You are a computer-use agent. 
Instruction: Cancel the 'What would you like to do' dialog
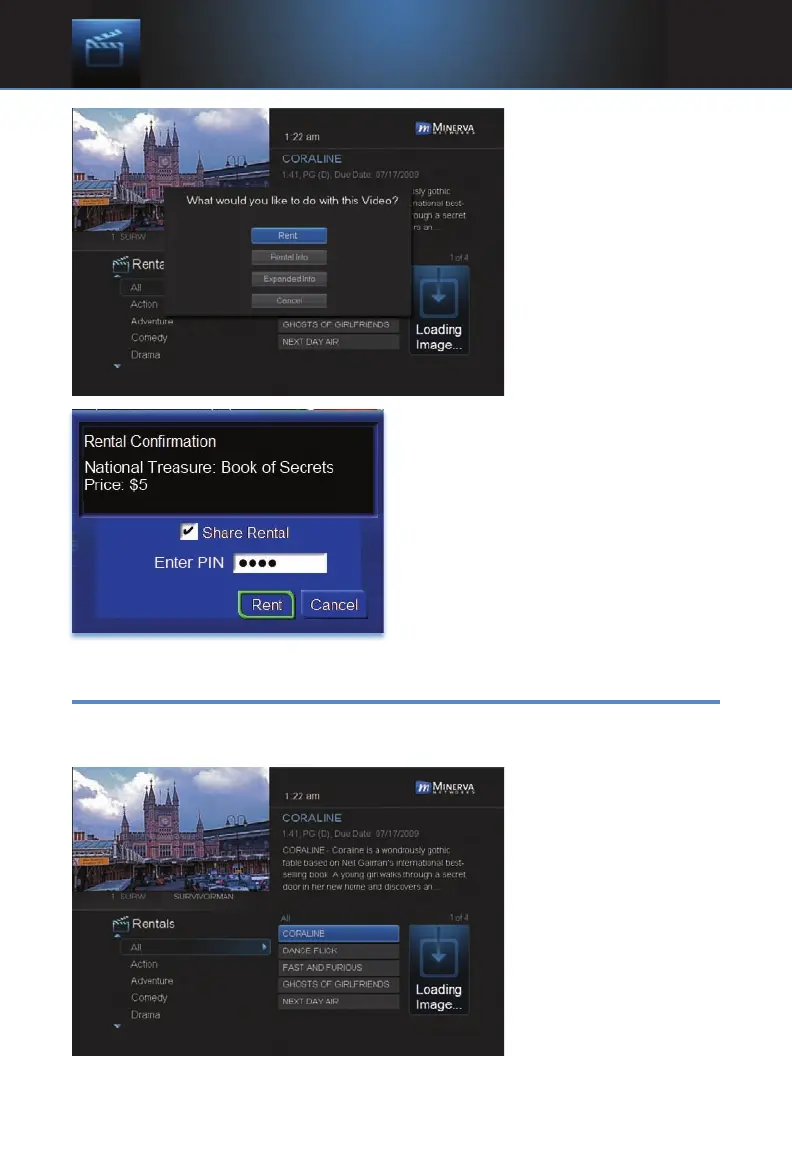click(x=289, y=300)
